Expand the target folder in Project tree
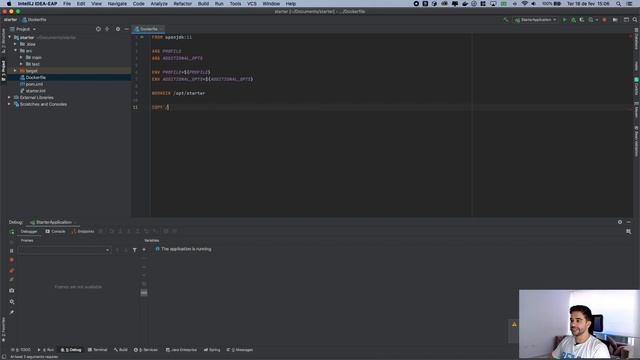The image size is (640, 360). click(16, 71)
